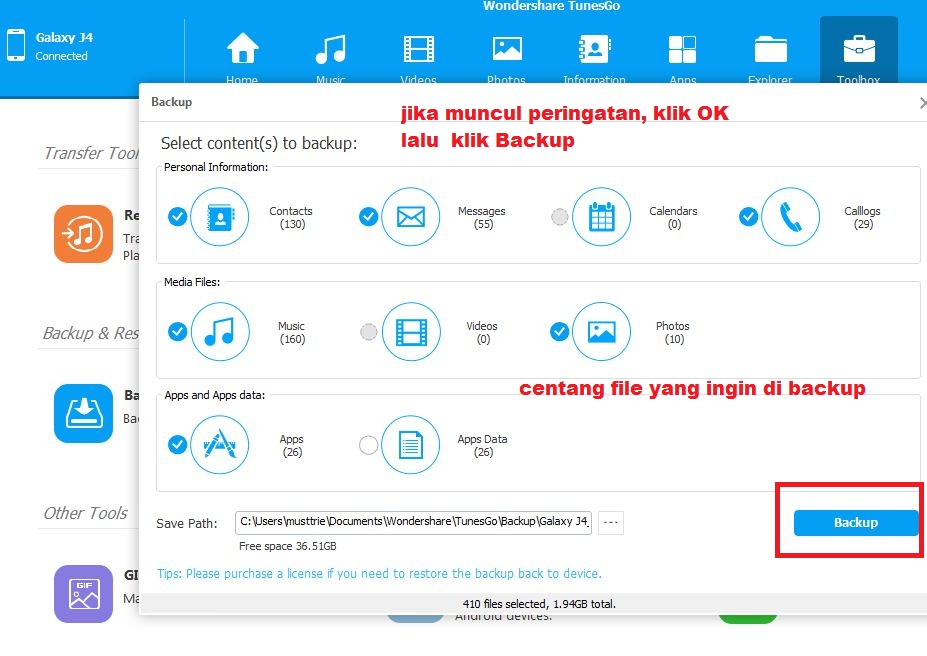Uncheck the Contacts checkbox
This screenshot has width=927, height=656.
177,217
